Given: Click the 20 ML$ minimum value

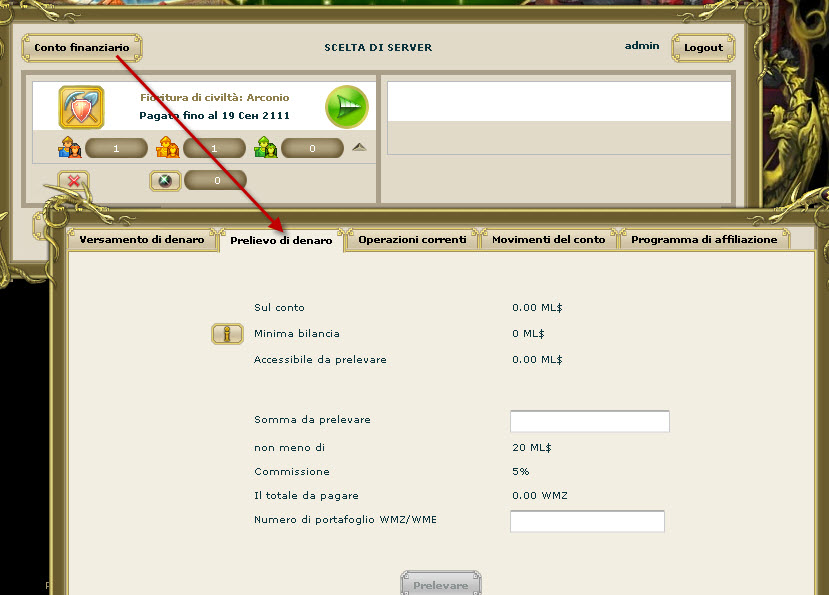Looking at the screenshot, I should coord(532,447).
